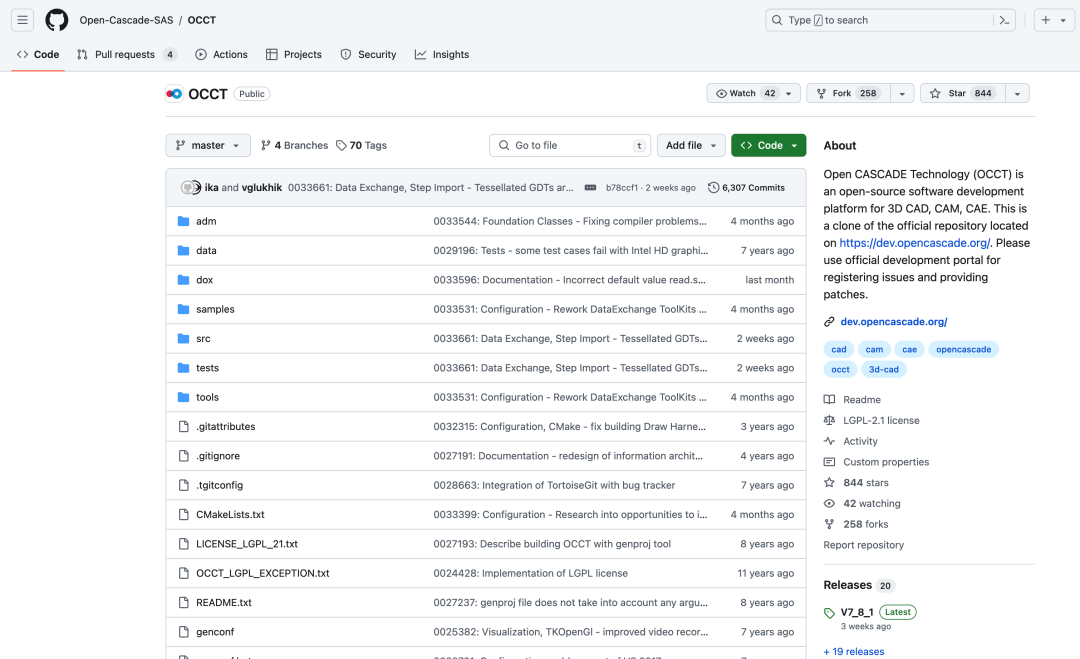The image size is (1080, 659).
Task: Click the data folder icon
Action: pos(183,251)
